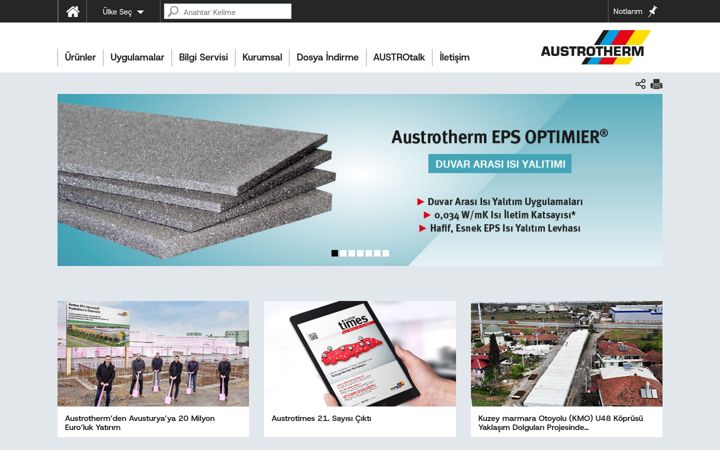
Task: Open the İletişim menu
Action: (454, 57)
